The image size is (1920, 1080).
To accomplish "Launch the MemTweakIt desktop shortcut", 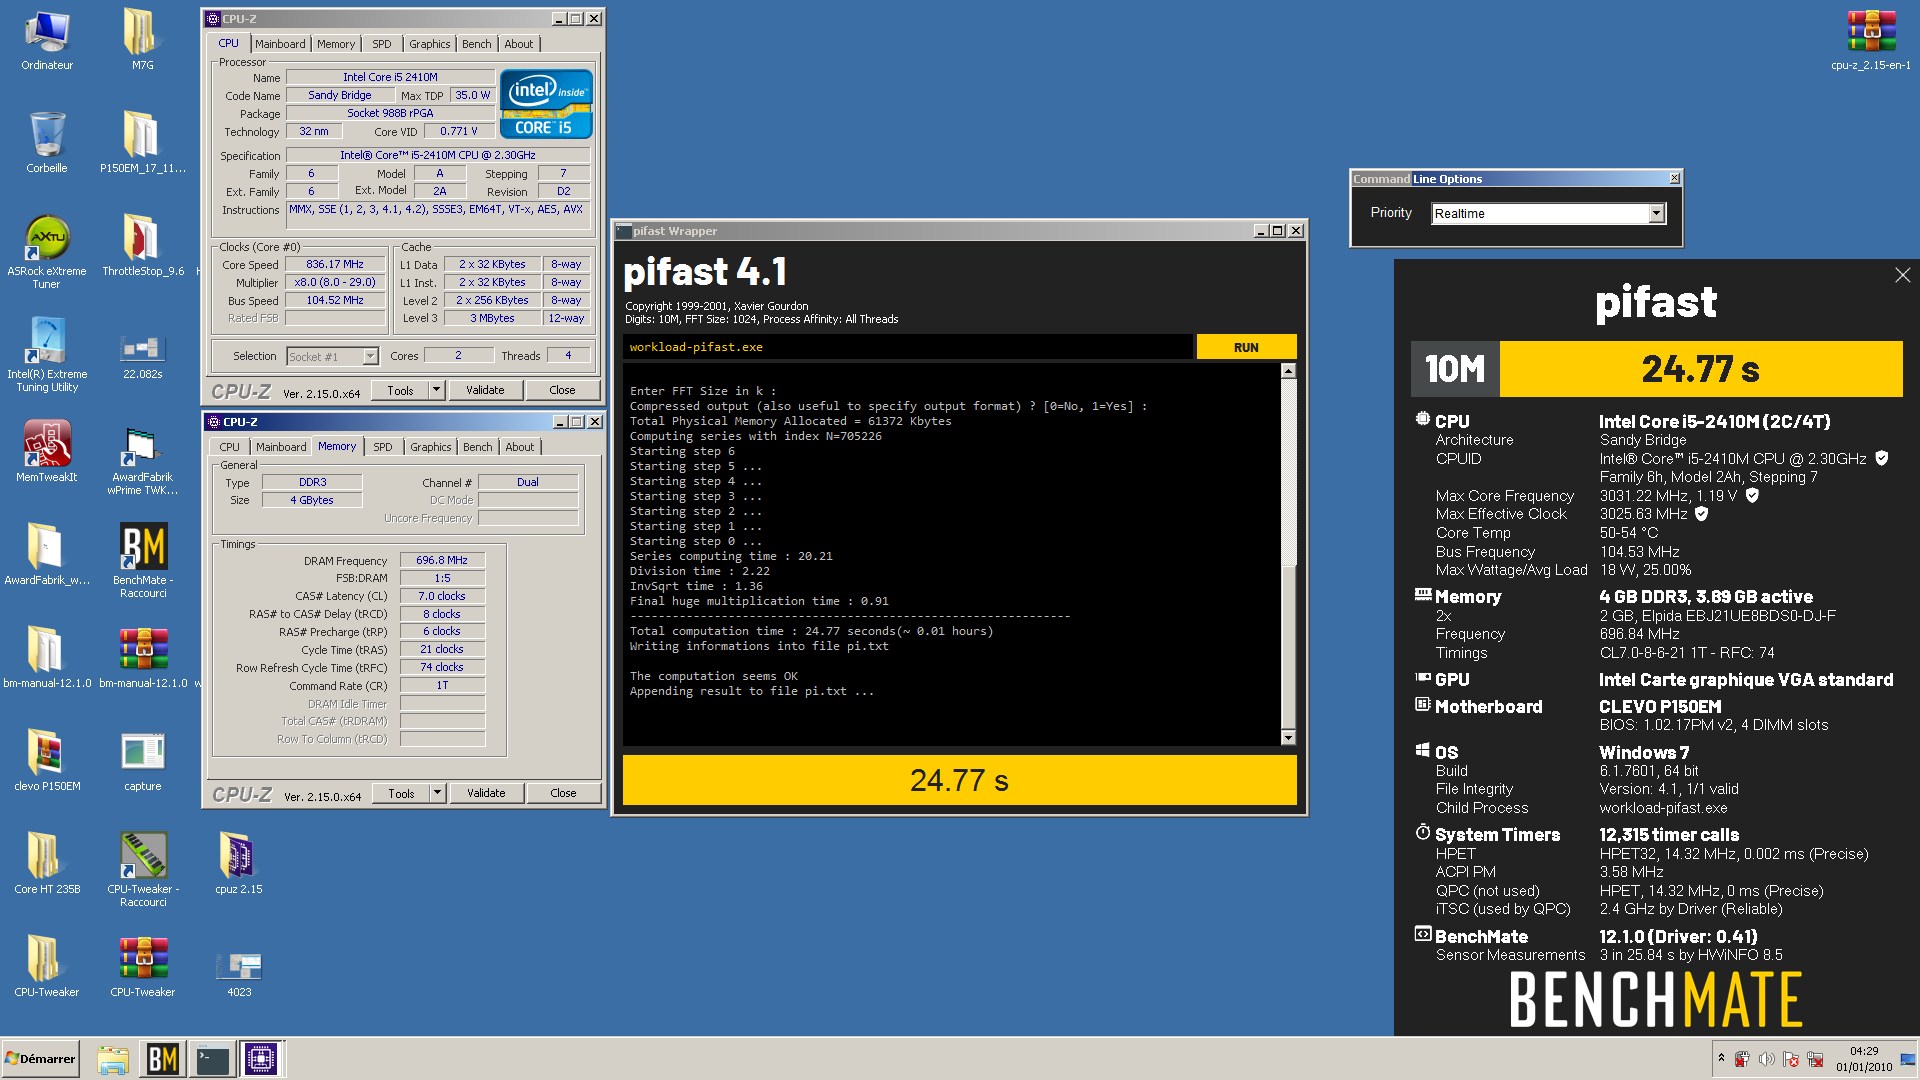I will (47, 452).
